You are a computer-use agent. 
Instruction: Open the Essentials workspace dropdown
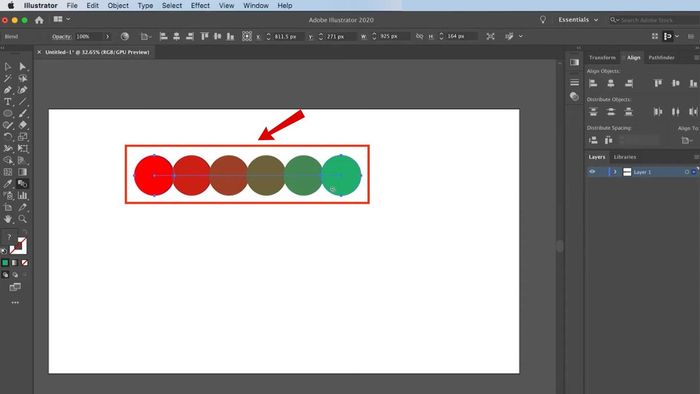[578, 20]
